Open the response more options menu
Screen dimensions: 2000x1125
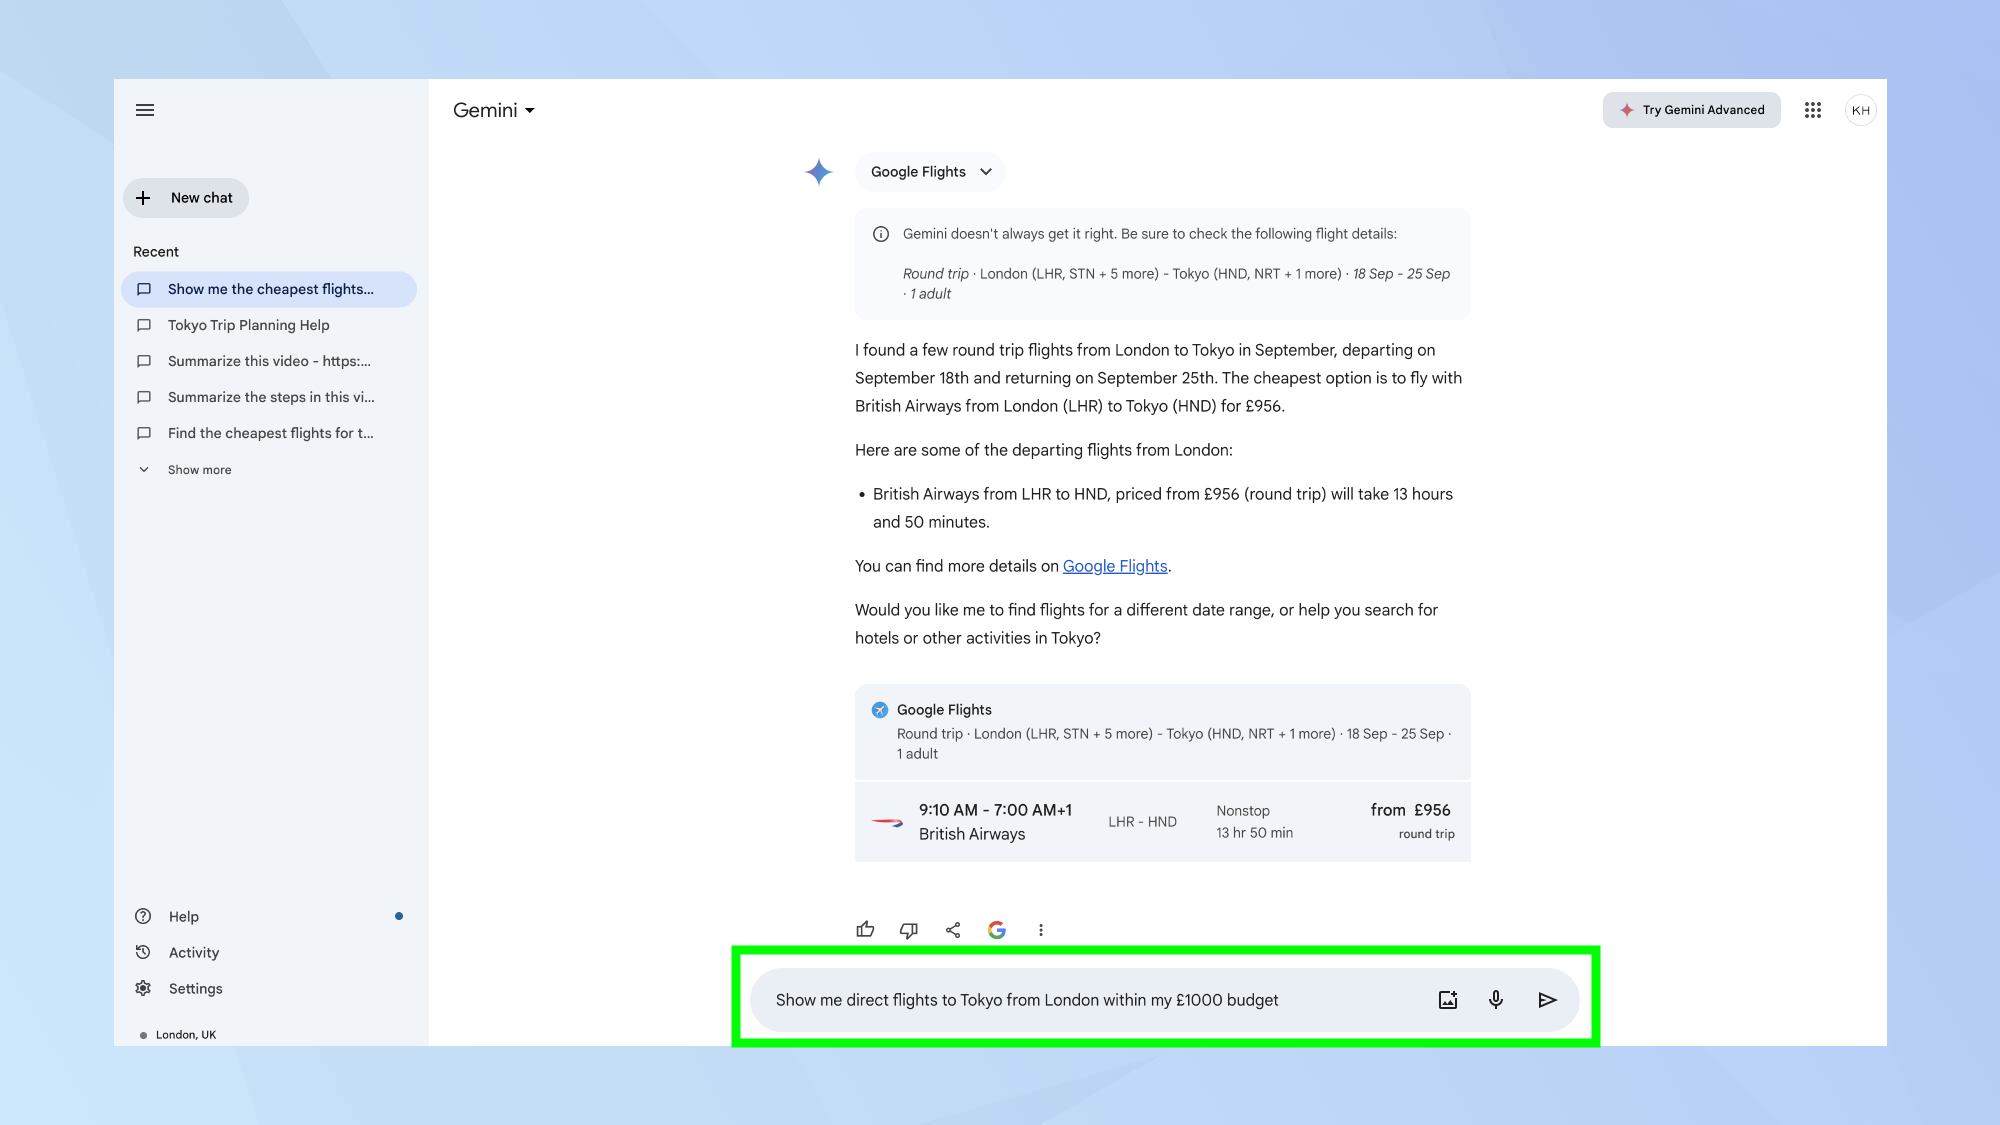(x=1041, y=930)
